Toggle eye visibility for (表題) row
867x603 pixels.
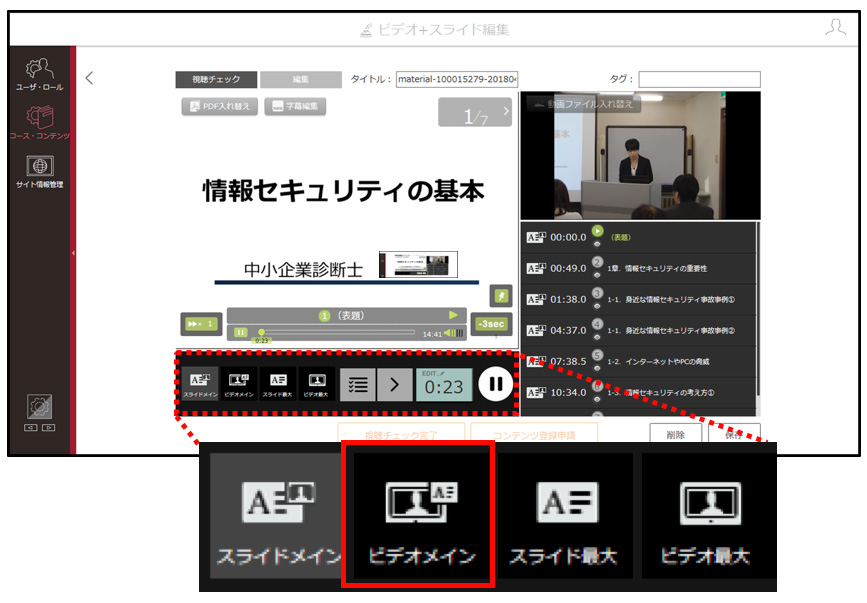(x=597, y=244)
